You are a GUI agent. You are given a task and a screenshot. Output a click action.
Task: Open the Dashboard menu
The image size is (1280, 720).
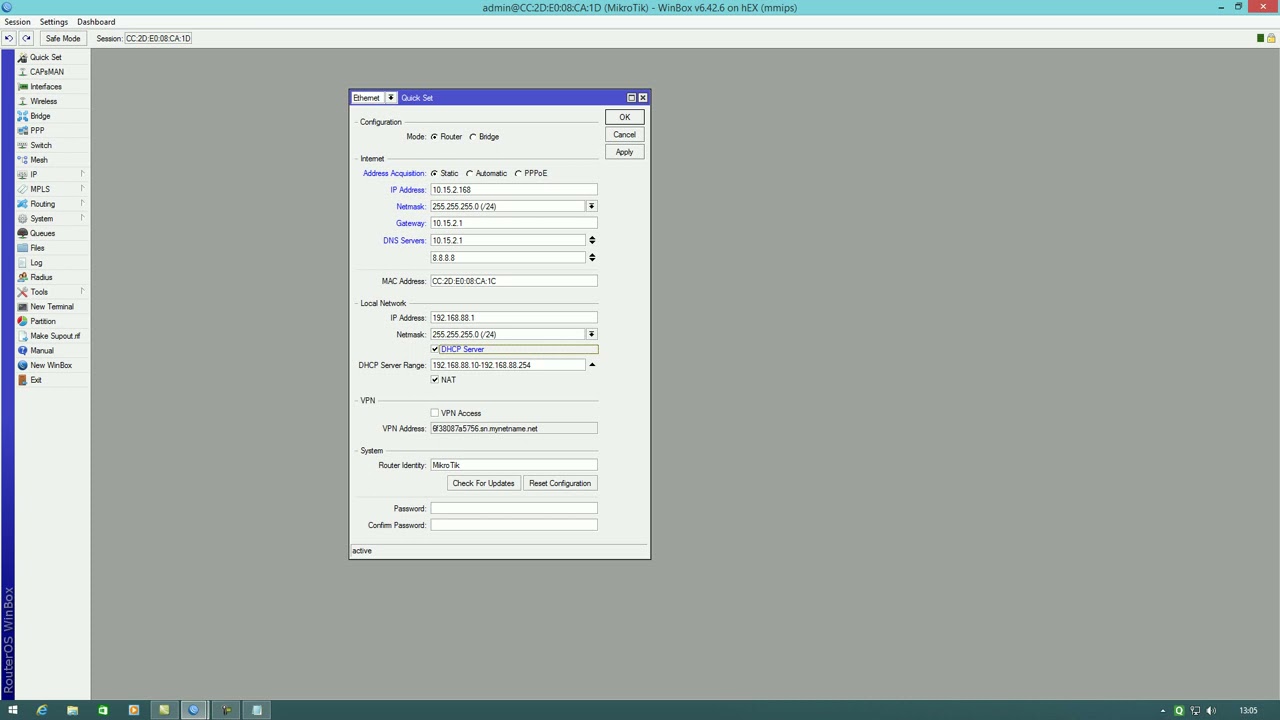[x=96, y=21]
